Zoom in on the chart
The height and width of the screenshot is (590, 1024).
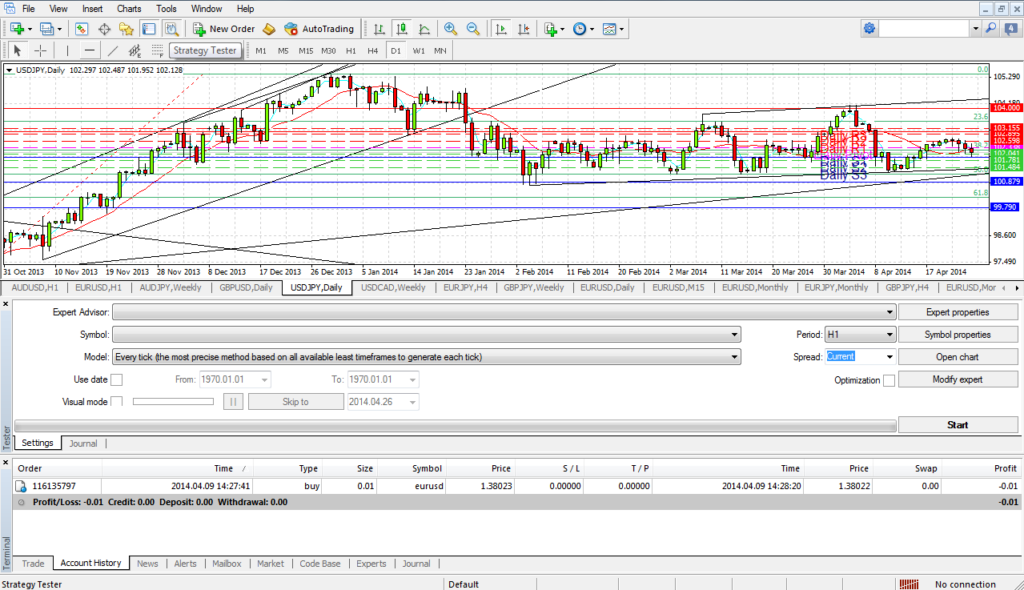451,29
